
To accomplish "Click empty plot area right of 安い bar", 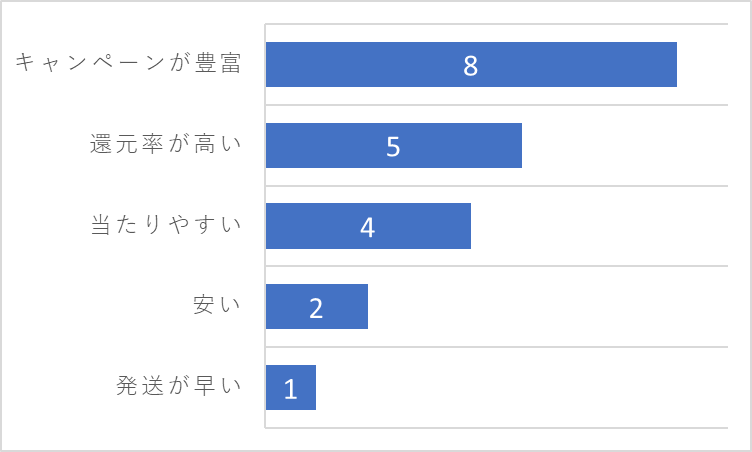I will point(547,307).
